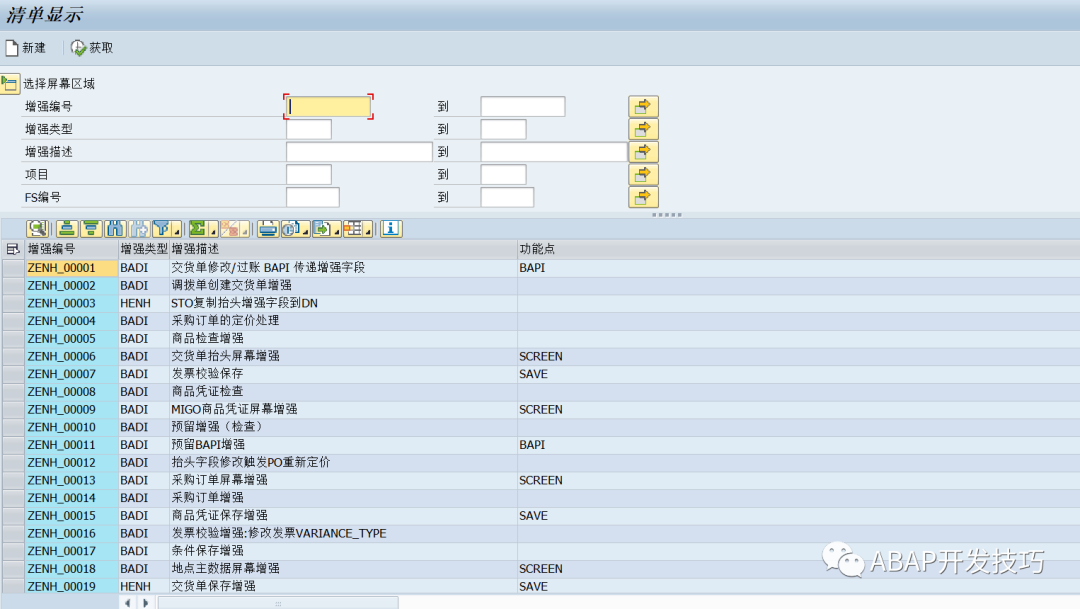Click the blue Information icon
The width and height of the screenshot is (1080, 609).
[x=391, y=229]
